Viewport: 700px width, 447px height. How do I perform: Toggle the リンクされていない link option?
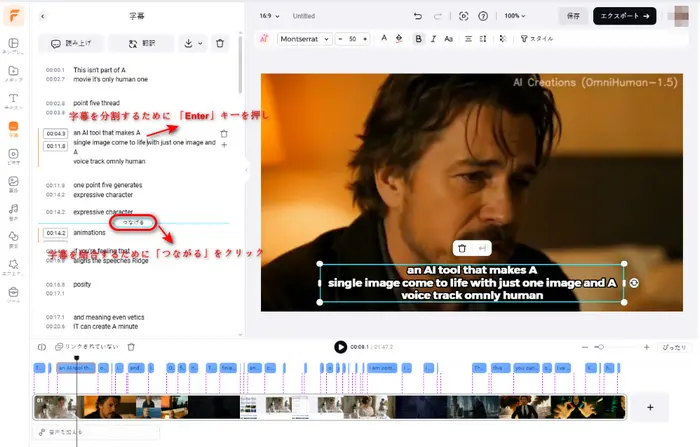(x=87, y=347)
